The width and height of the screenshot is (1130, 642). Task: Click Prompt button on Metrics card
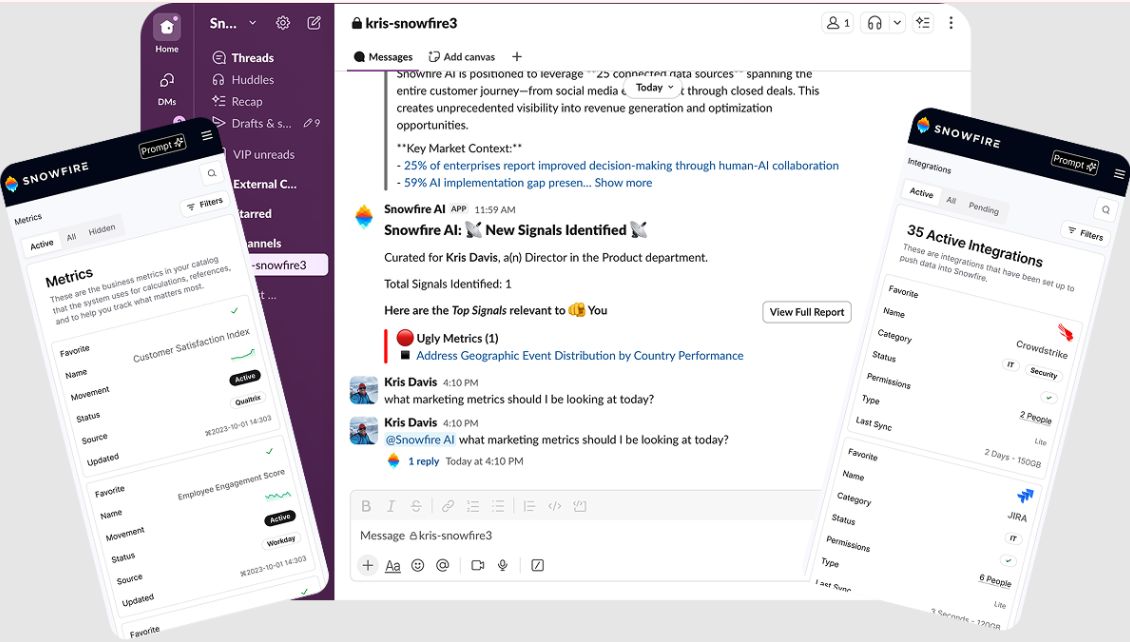point(163,146)
